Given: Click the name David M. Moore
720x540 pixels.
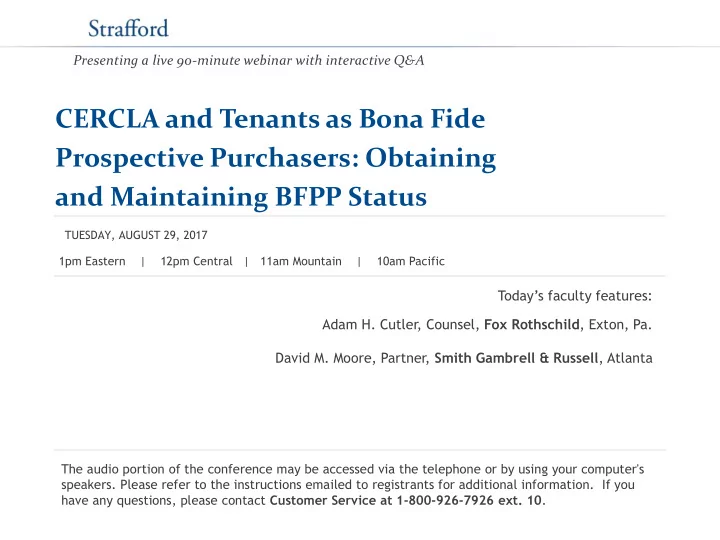Looking at the screenshot, I should pos(323,358).
